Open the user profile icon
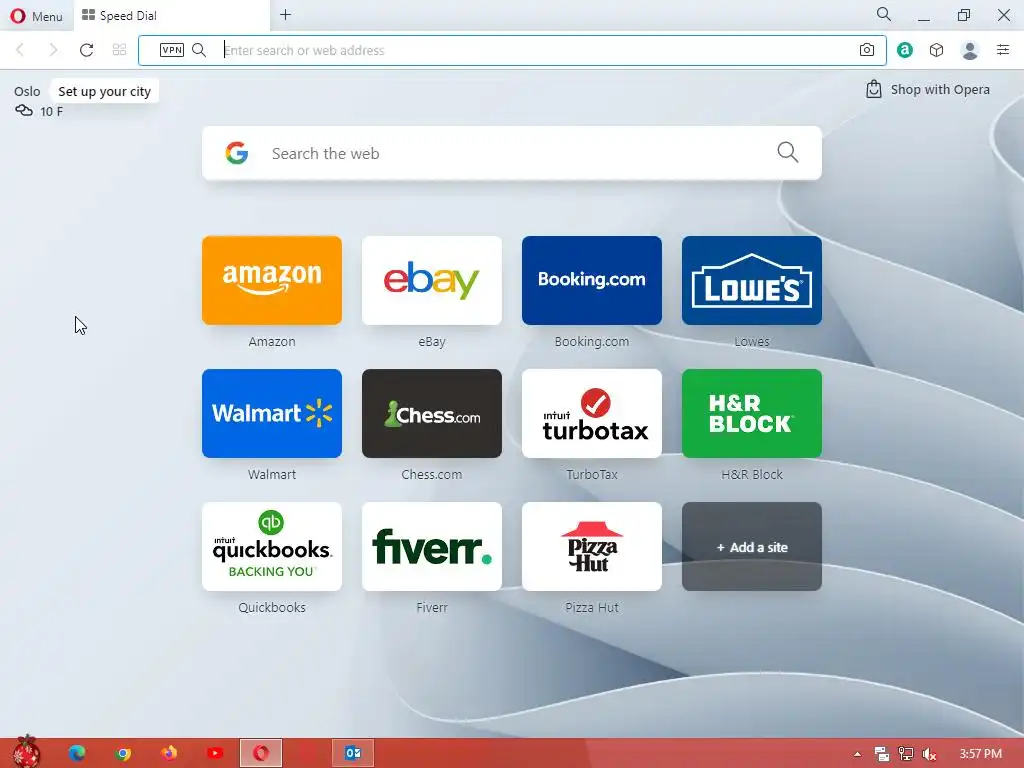 point(970,50)
